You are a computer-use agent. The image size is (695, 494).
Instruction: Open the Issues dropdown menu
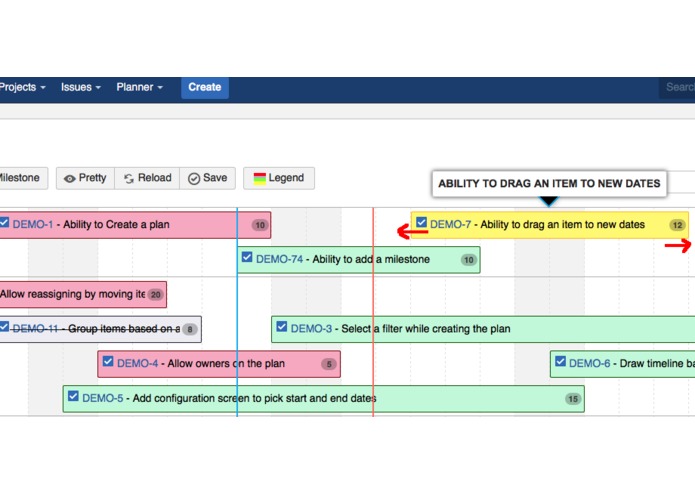click(81, 87)
